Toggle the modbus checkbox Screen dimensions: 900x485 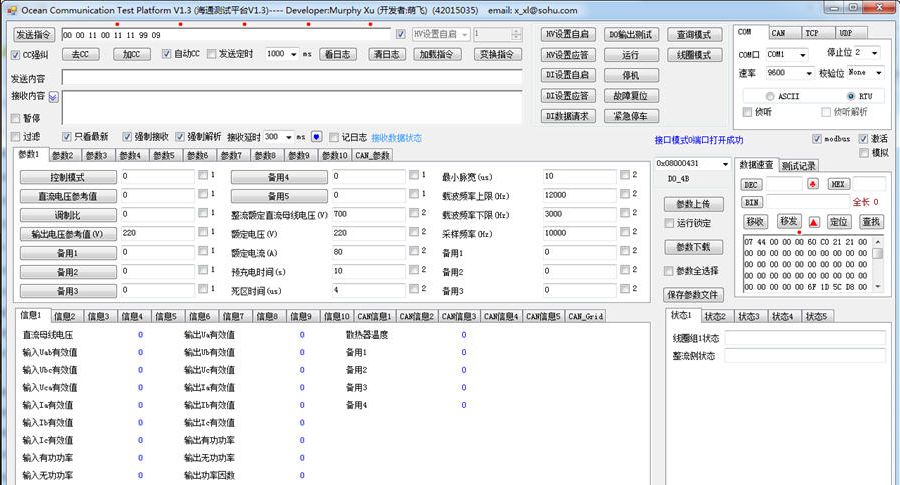[x=817, y=139]
